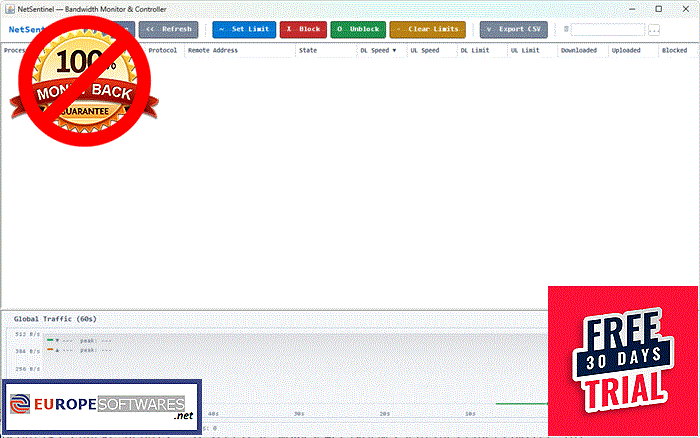Sort by the UL Speed column header

pyautogui.click(x=425, y=50)
